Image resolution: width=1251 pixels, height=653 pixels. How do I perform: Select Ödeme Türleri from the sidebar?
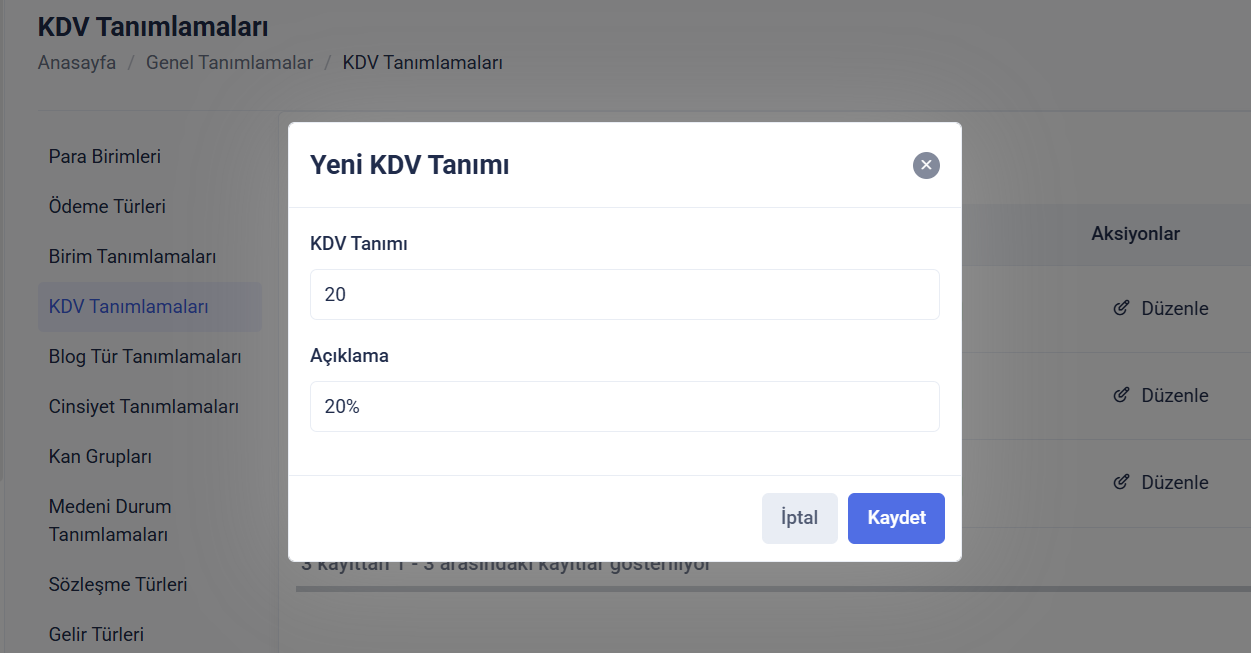point(107,207)
